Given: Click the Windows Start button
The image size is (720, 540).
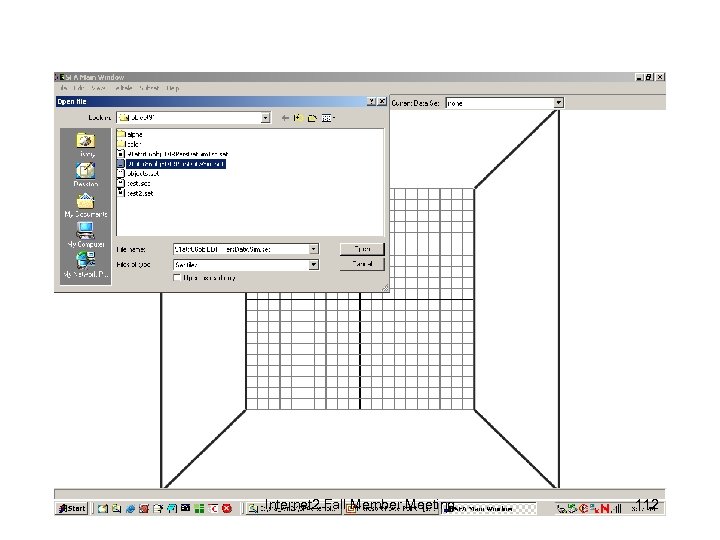Looking at the screenshot, I should [x=72, y=508].
